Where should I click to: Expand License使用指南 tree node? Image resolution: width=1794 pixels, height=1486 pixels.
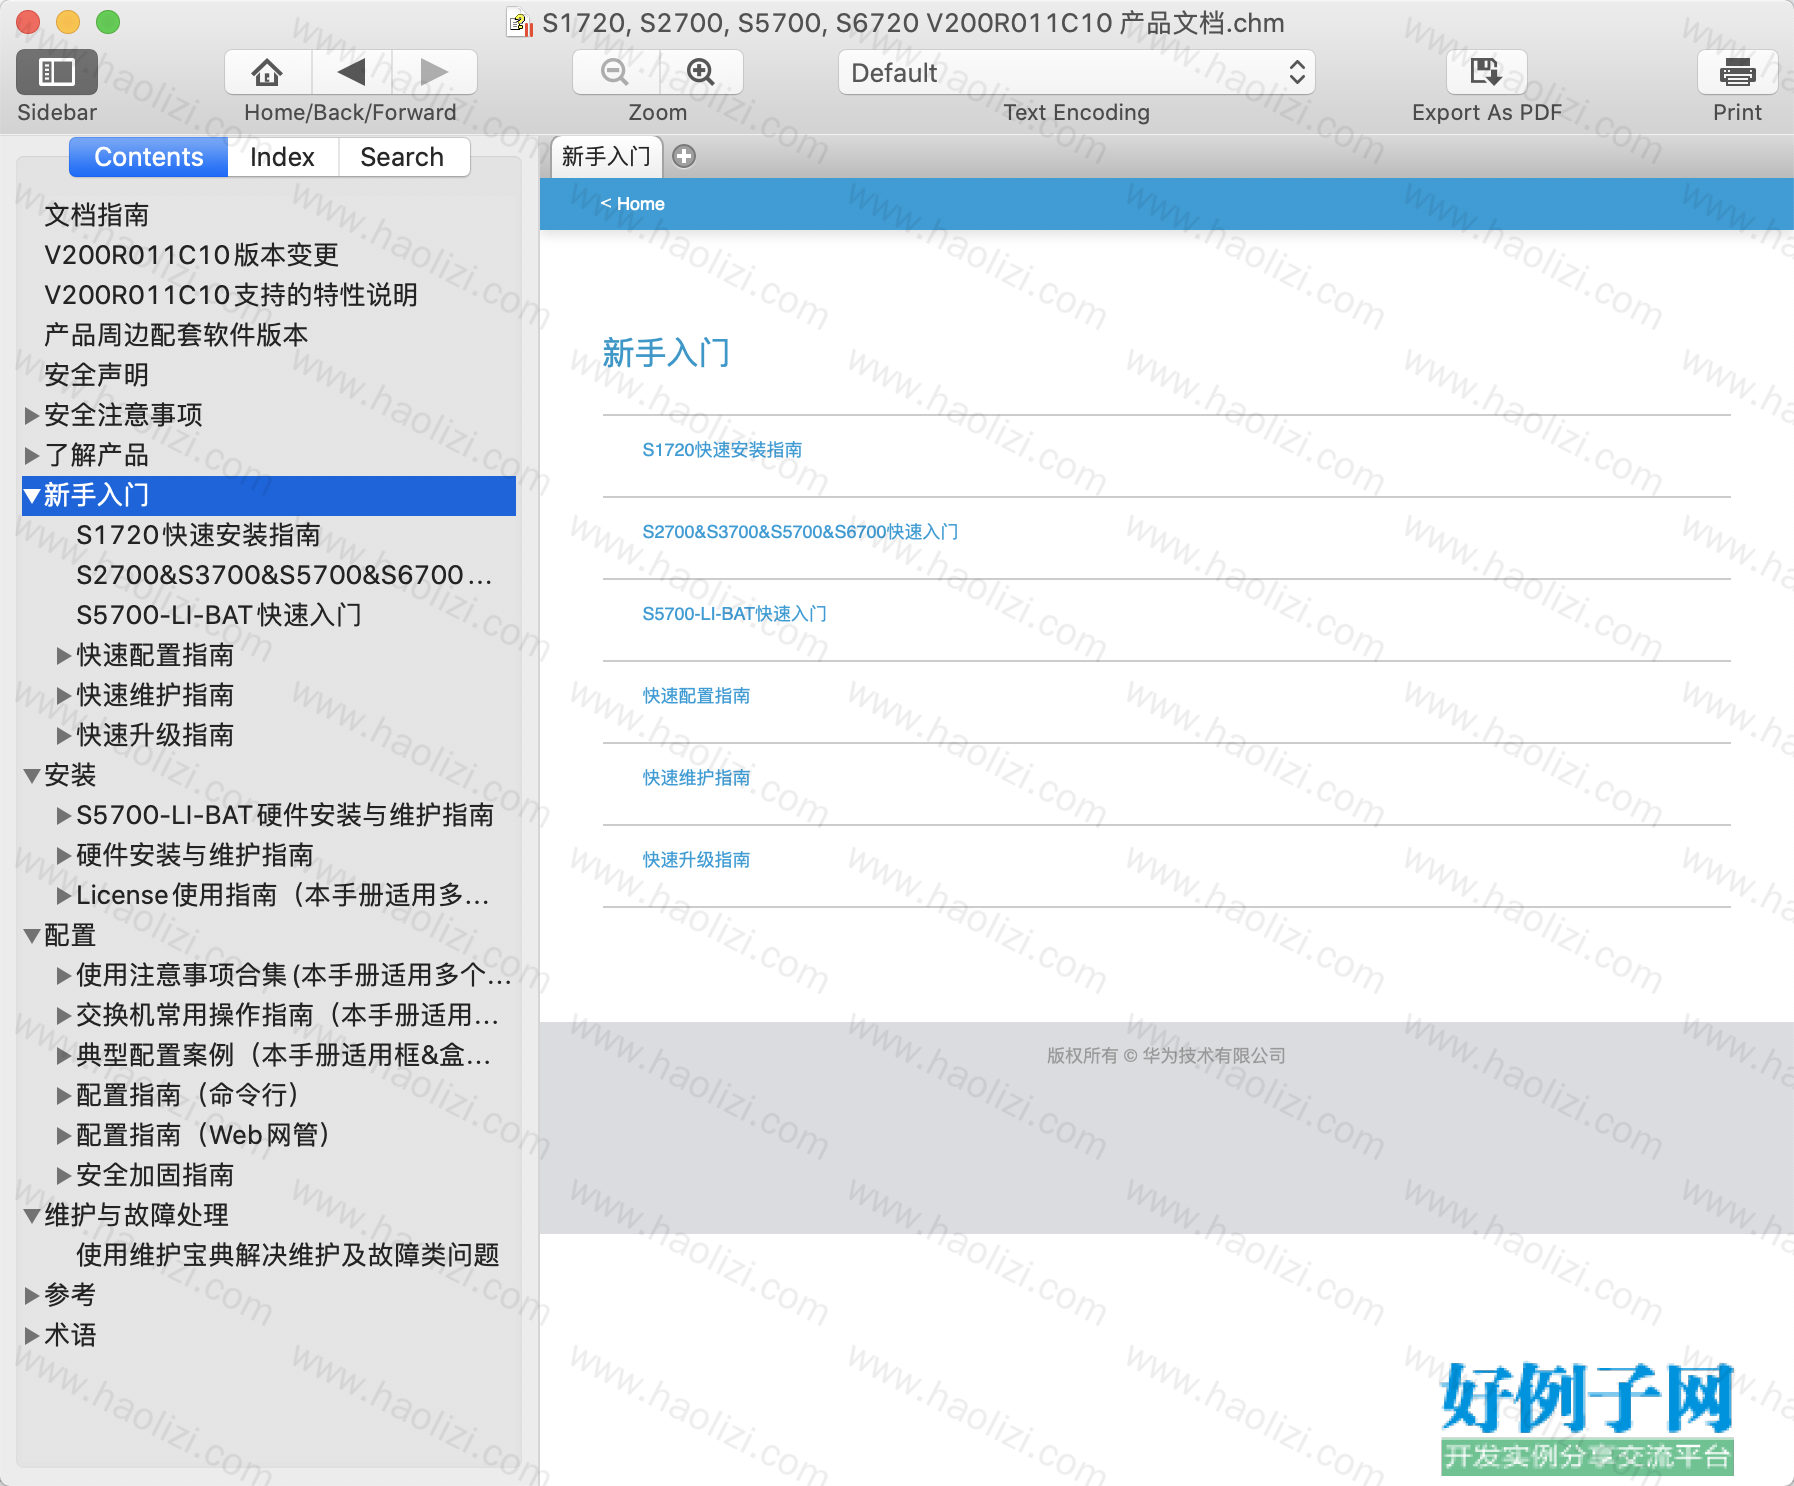tap(64, 895)
